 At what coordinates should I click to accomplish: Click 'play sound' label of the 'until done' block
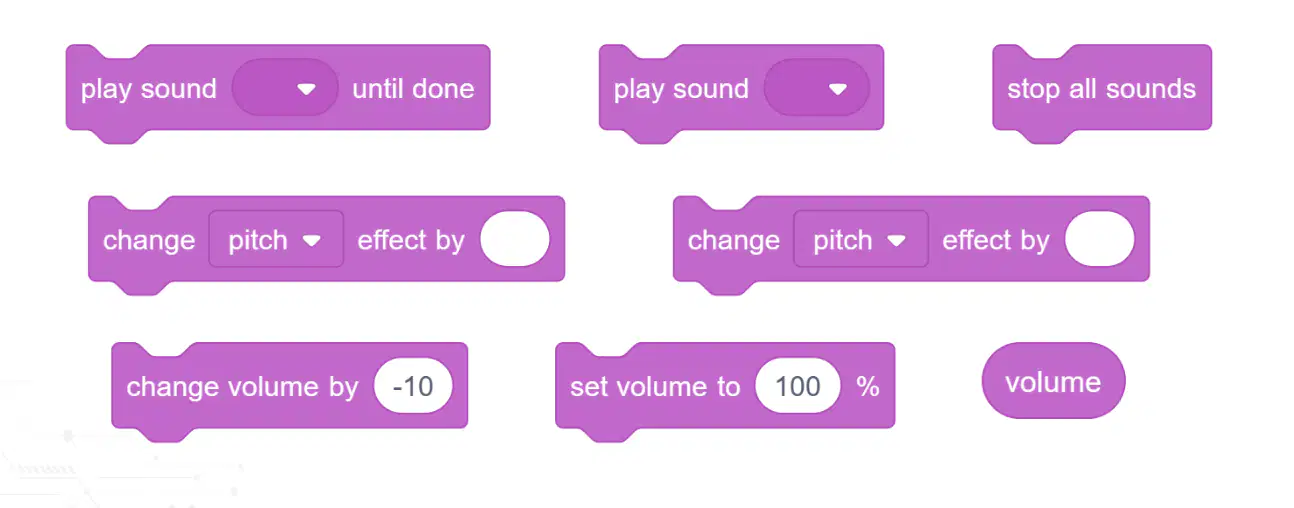[x=149, y=90]
